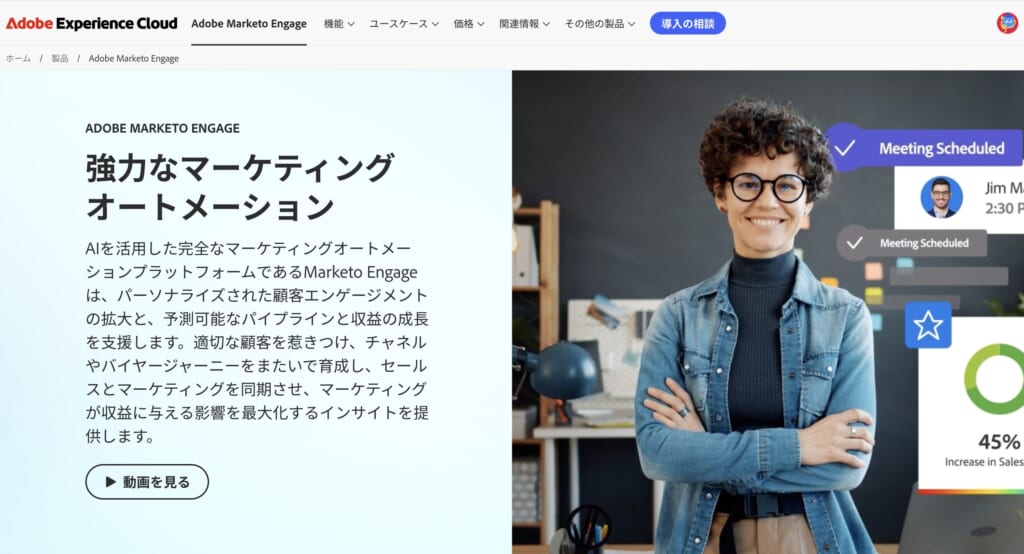The height and width of the screenshot is (554, 1024).
Task: Click the checkmark in gray Meeting Scheduled badge
Action: tap(854, 243)
